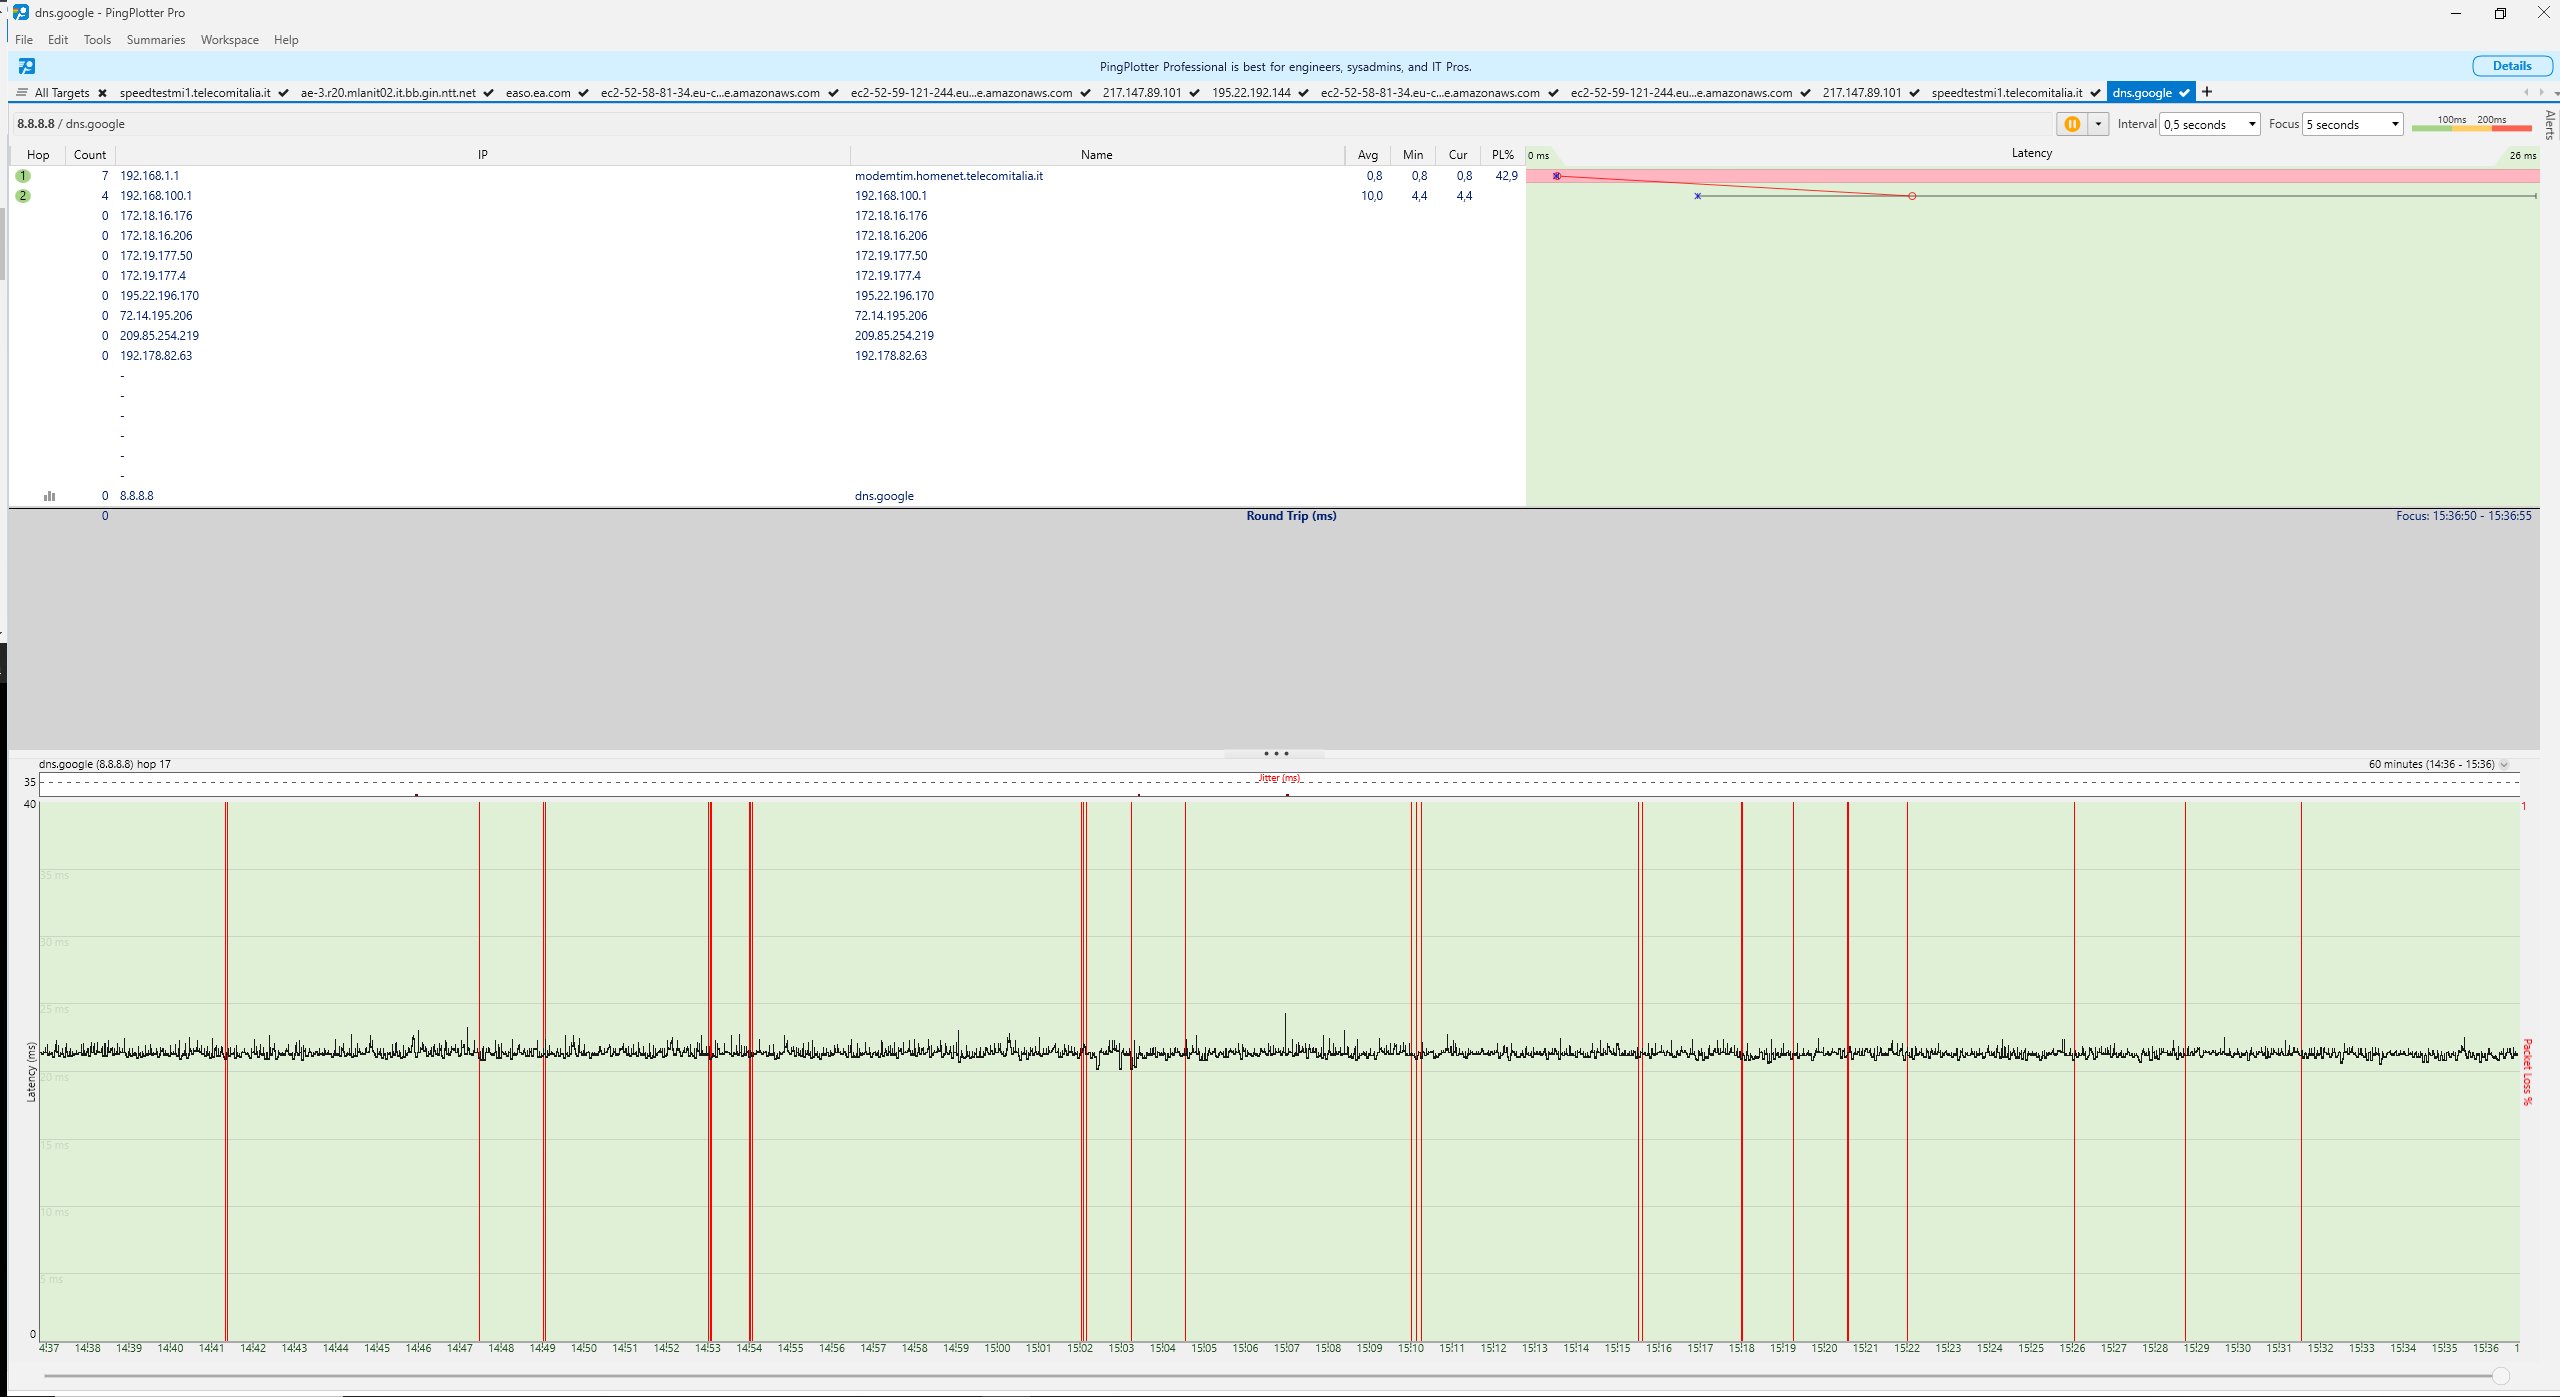
Task: Click the 42,9 packet loss value
Action: pyautogui.click(x=1505, y=176)
